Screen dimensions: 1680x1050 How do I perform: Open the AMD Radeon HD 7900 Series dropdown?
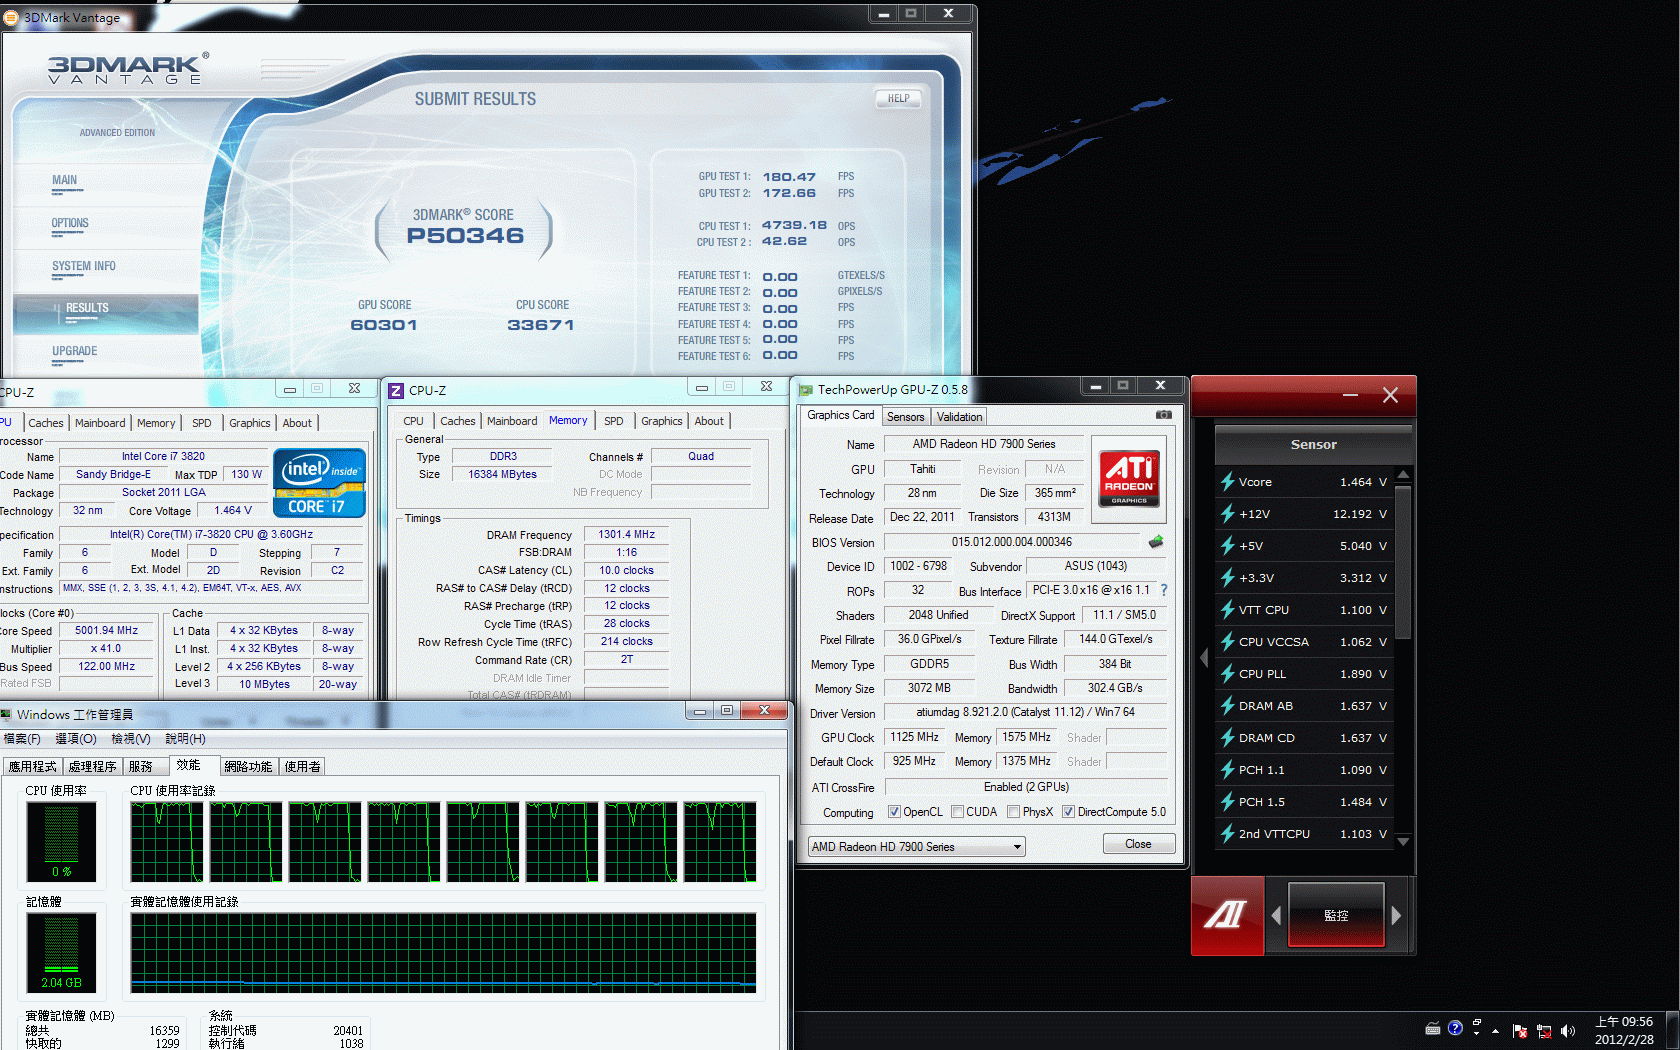916,847
